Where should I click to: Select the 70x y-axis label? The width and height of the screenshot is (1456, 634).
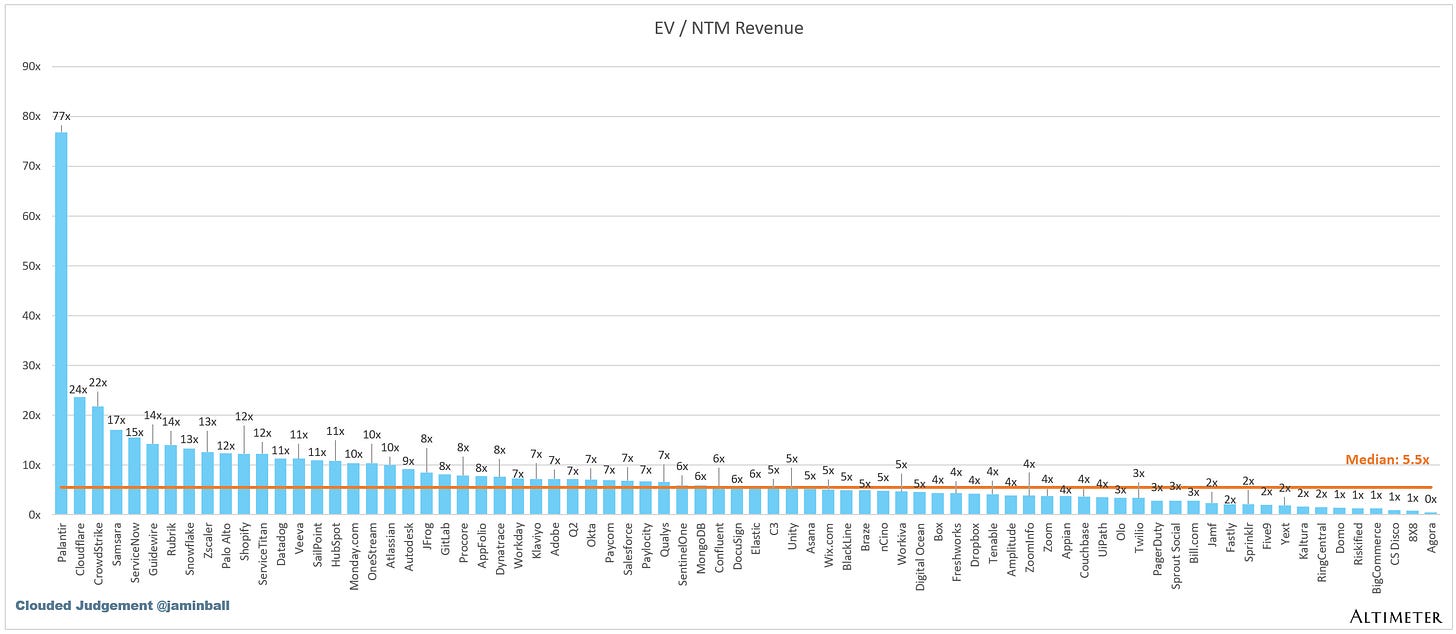(x=31, y=166)
